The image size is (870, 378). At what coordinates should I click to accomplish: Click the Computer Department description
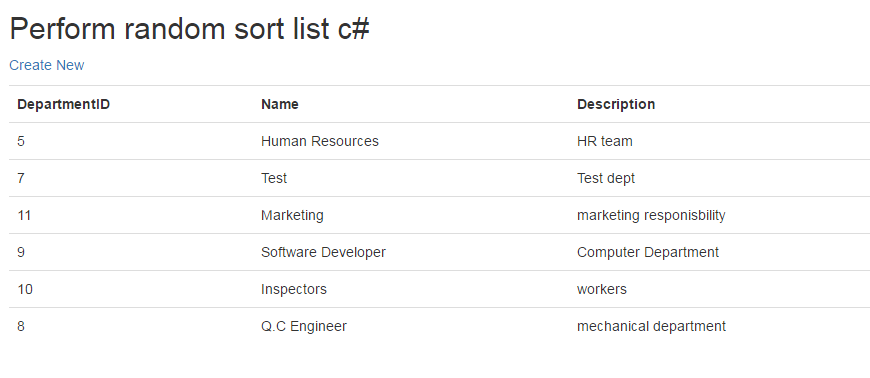[x=648, y=253]
